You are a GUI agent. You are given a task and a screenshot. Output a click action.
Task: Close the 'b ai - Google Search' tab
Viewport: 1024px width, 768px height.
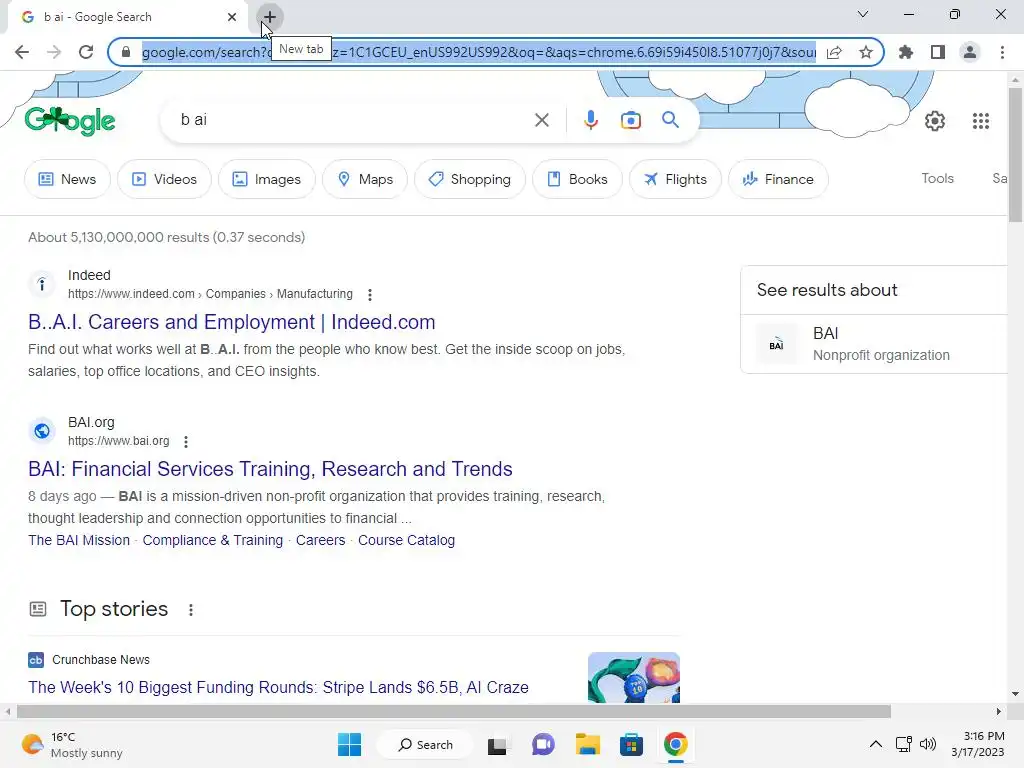click(x=232, y=17)
